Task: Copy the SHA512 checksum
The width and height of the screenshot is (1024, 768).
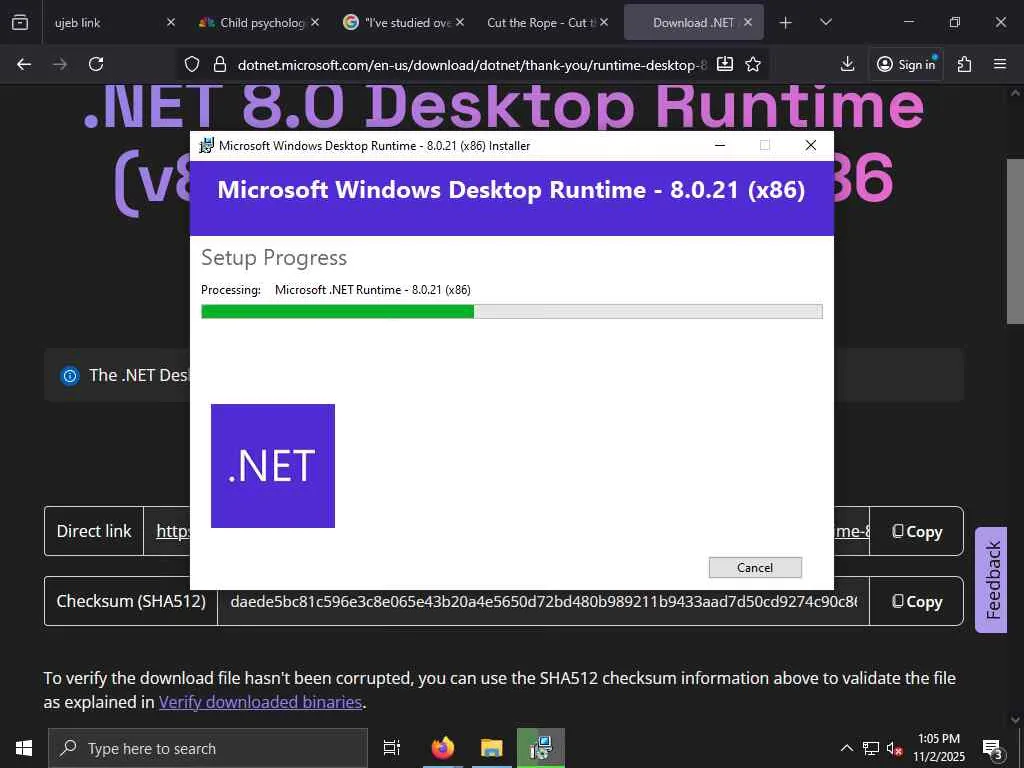Action: point(916,601)
